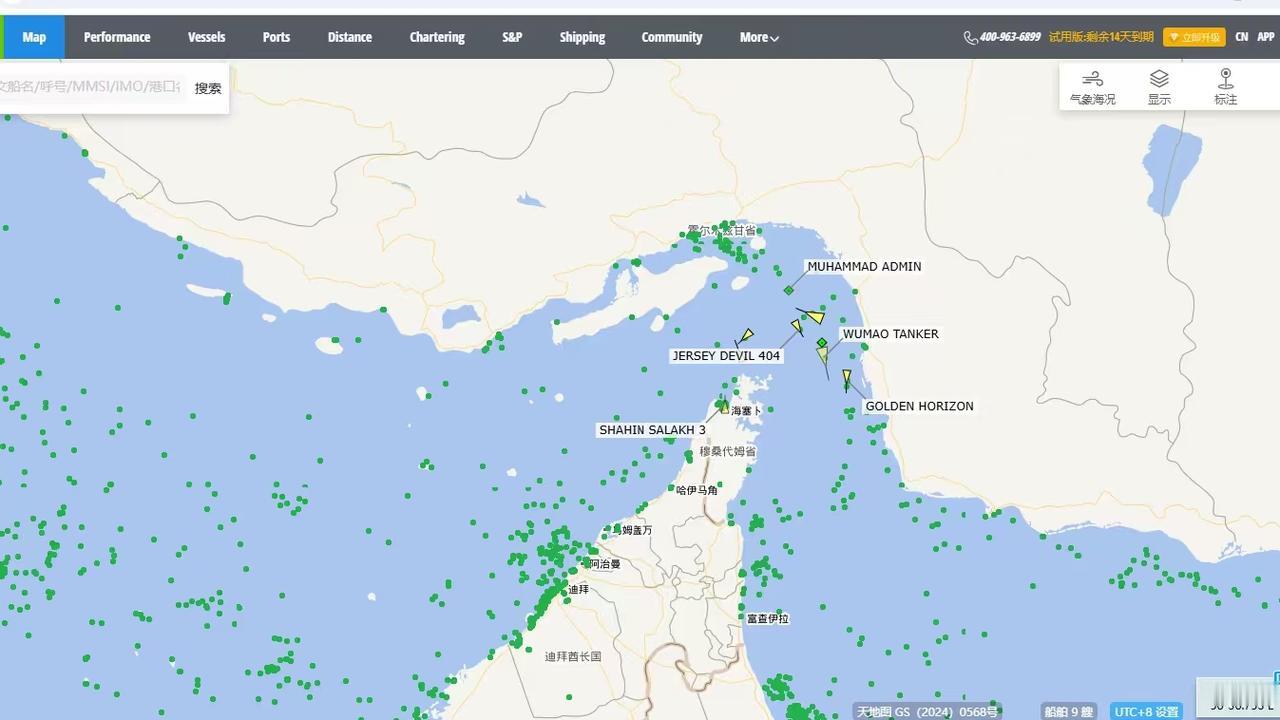1280x720 pixels.
Task: Select the GOLDEN HORIZON yellow ship marker
Action: tap(846, 378)
